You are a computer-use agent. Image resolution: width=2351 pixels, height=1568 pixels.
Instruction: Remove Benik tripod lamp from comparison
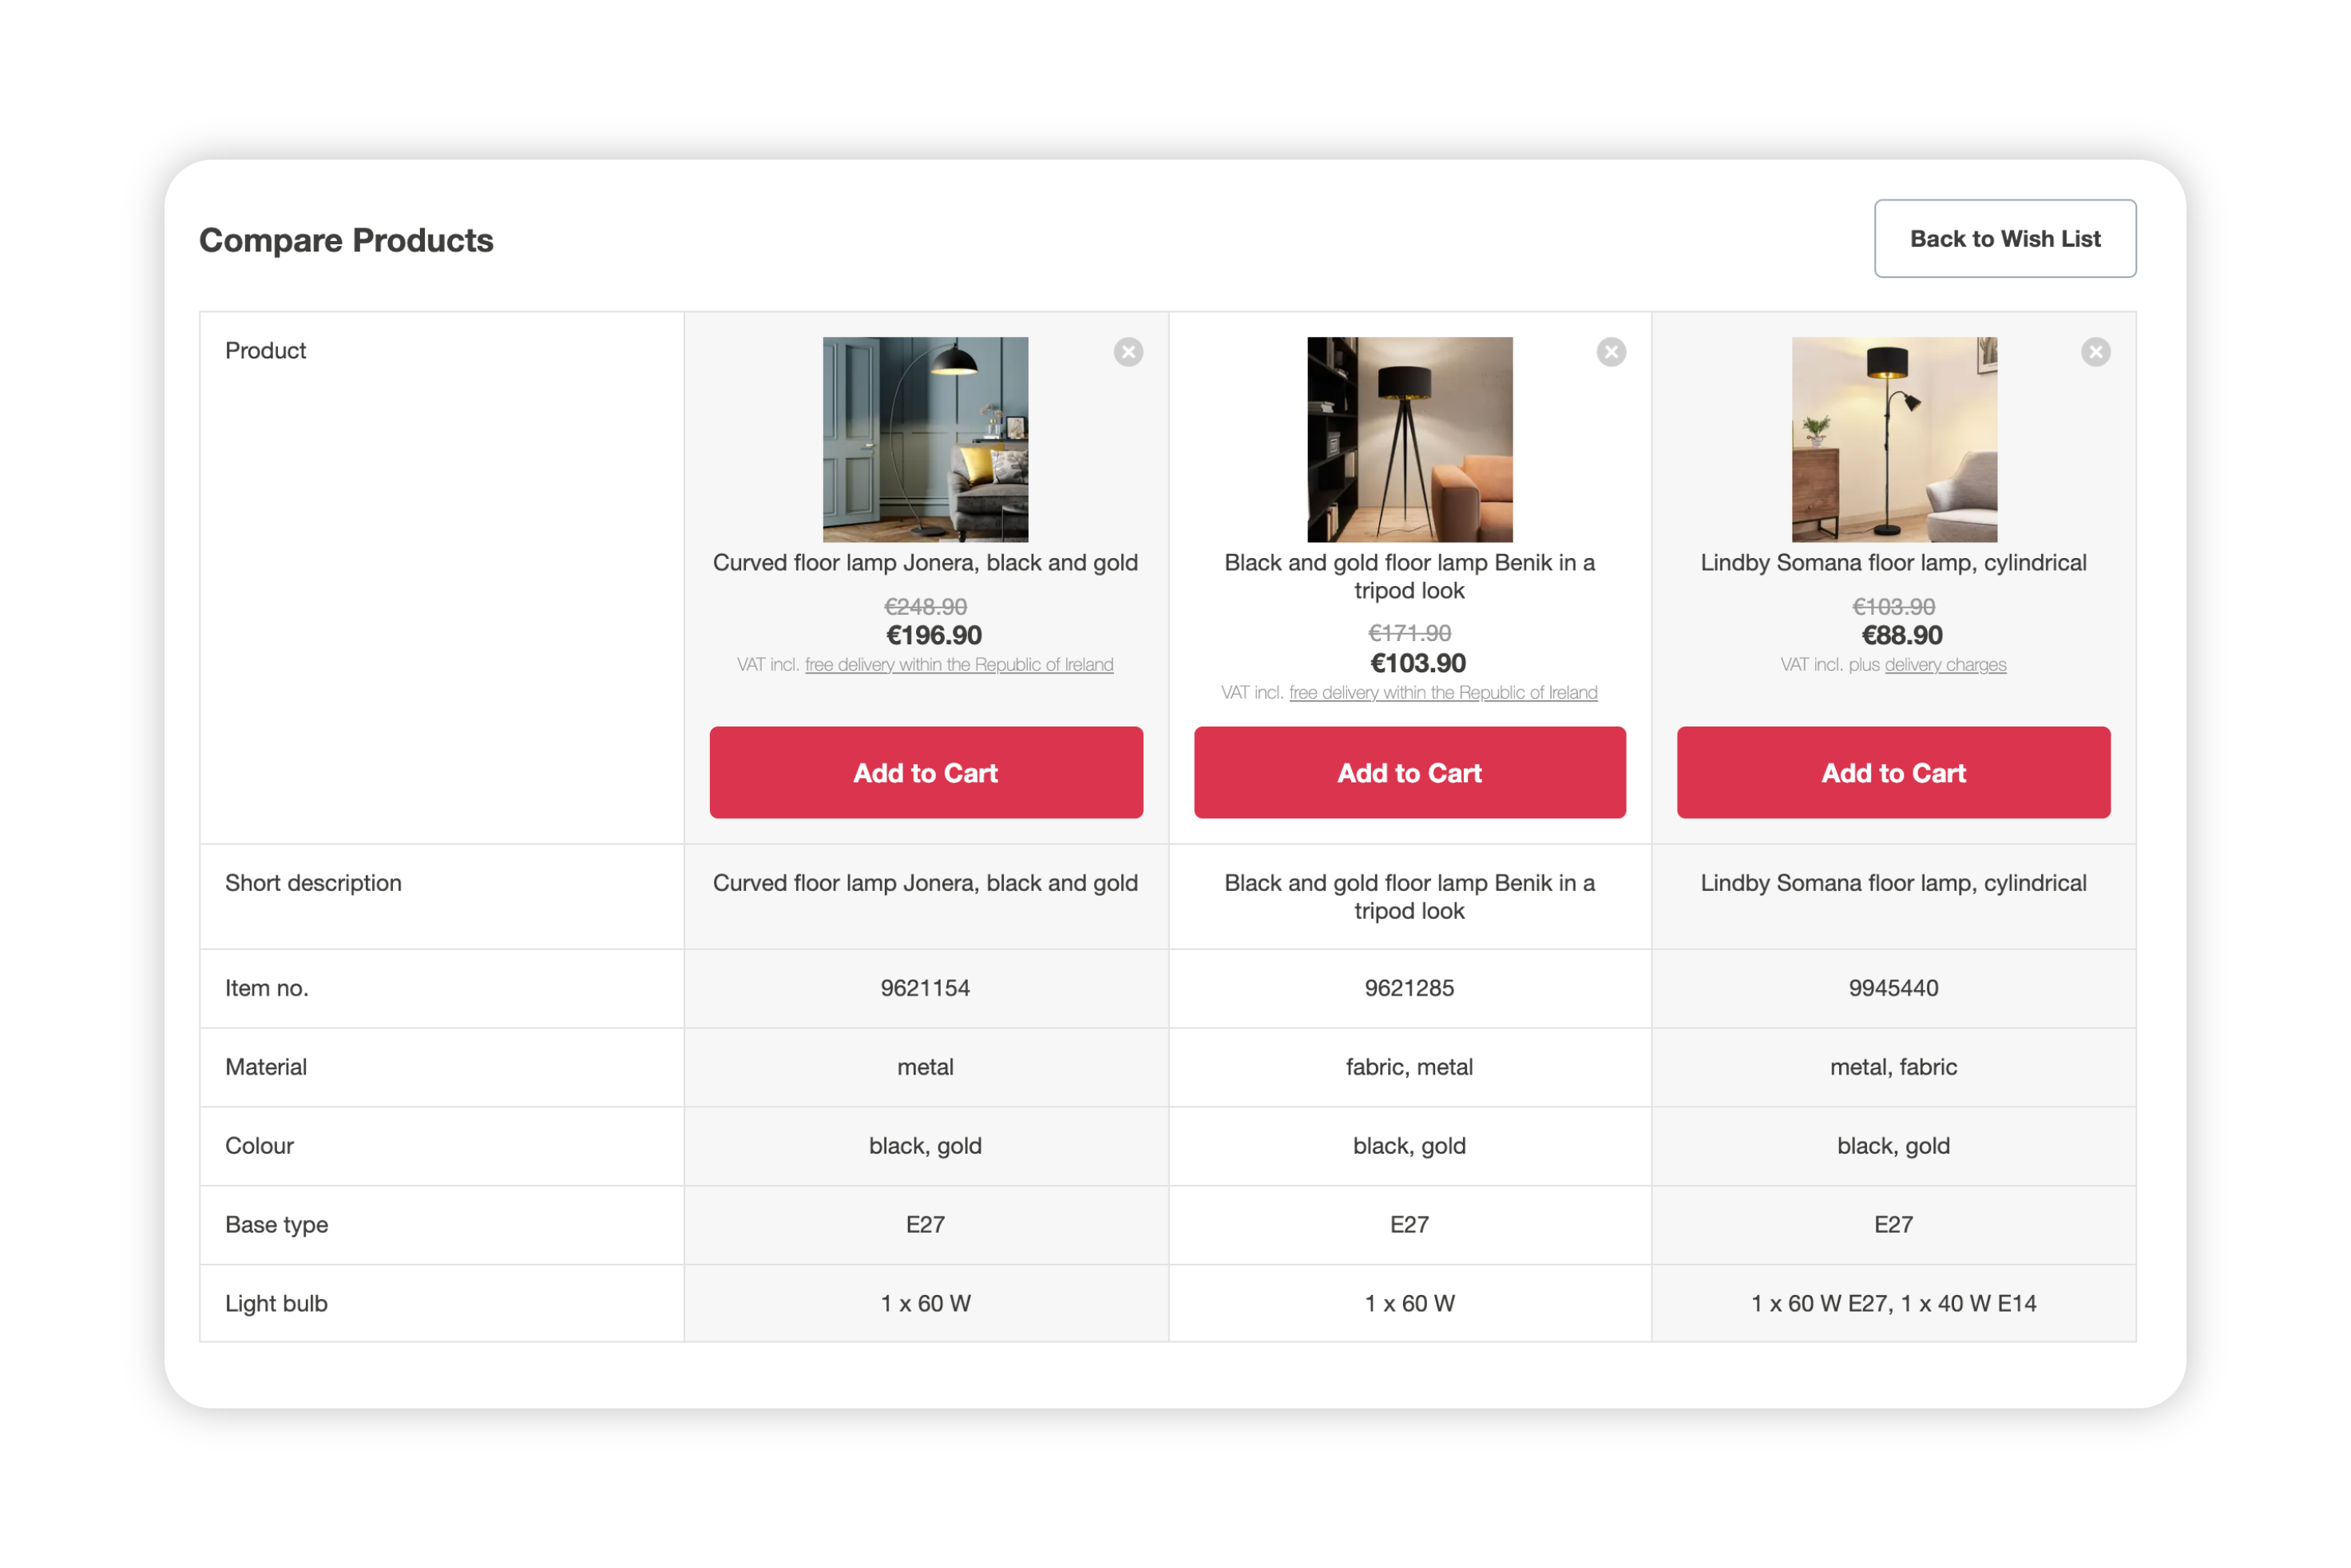coord(1611,352)
